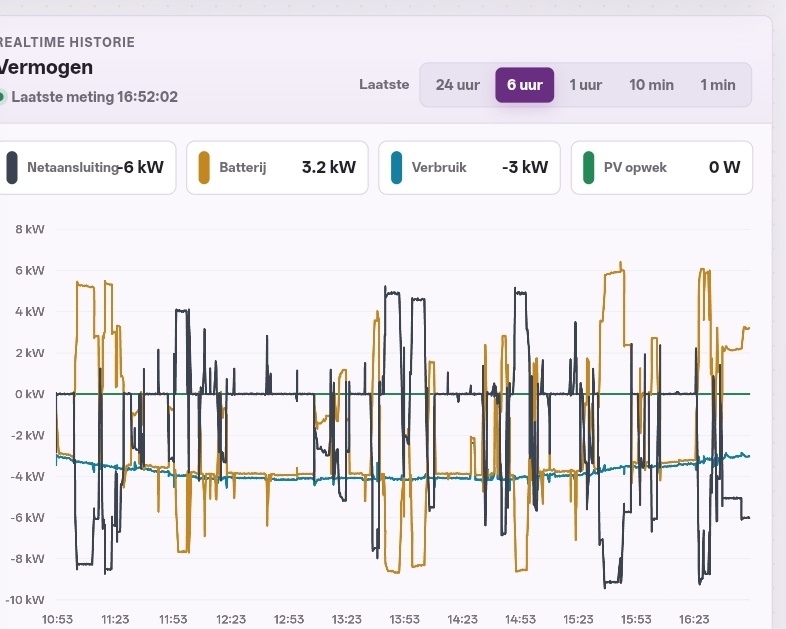Switch to the 1 uur range
The width and height of the screenshot is (786, 629).
(x=585, y=85)
